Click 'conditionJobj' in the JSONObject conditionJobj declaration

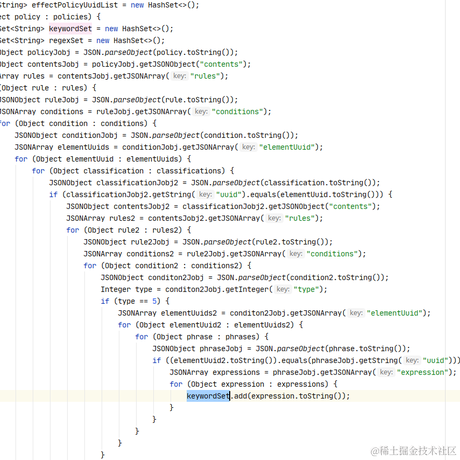[x=90, y=135]
